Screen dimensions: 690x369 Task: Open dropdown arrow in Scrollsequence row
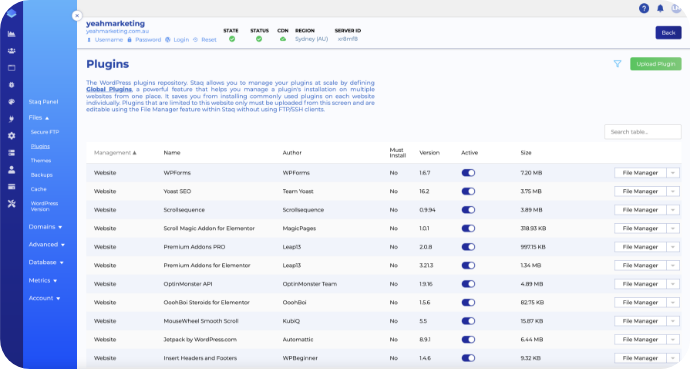click(673, 210)
